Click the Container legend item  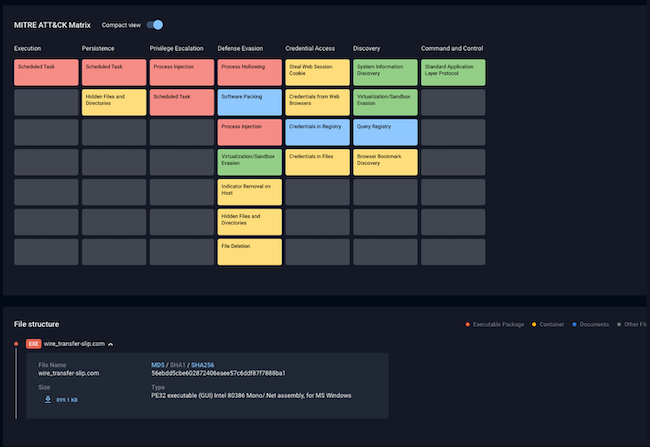click(548, 324)
